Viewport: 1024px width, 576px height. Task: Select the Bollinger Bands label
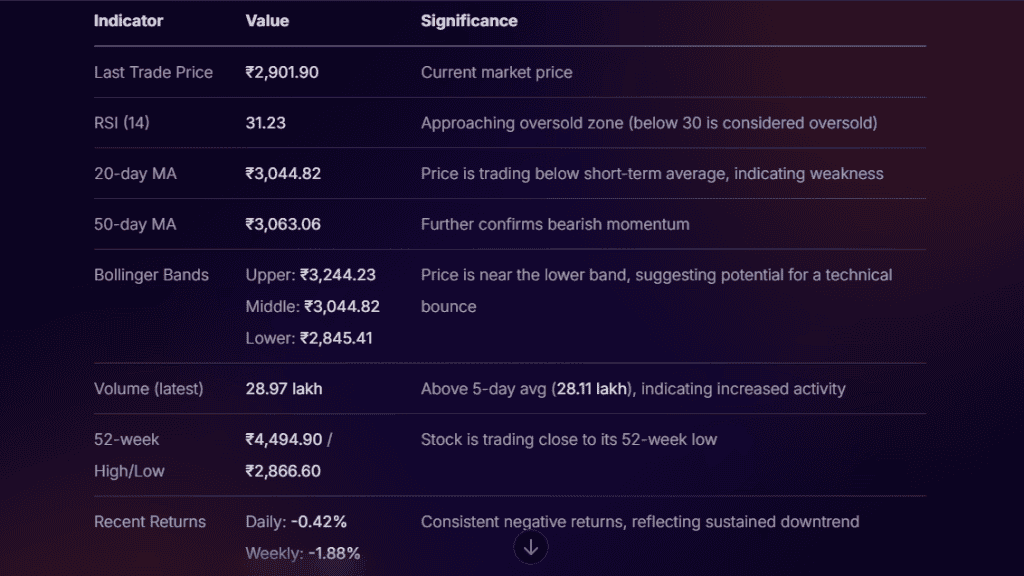click(151, 275)
